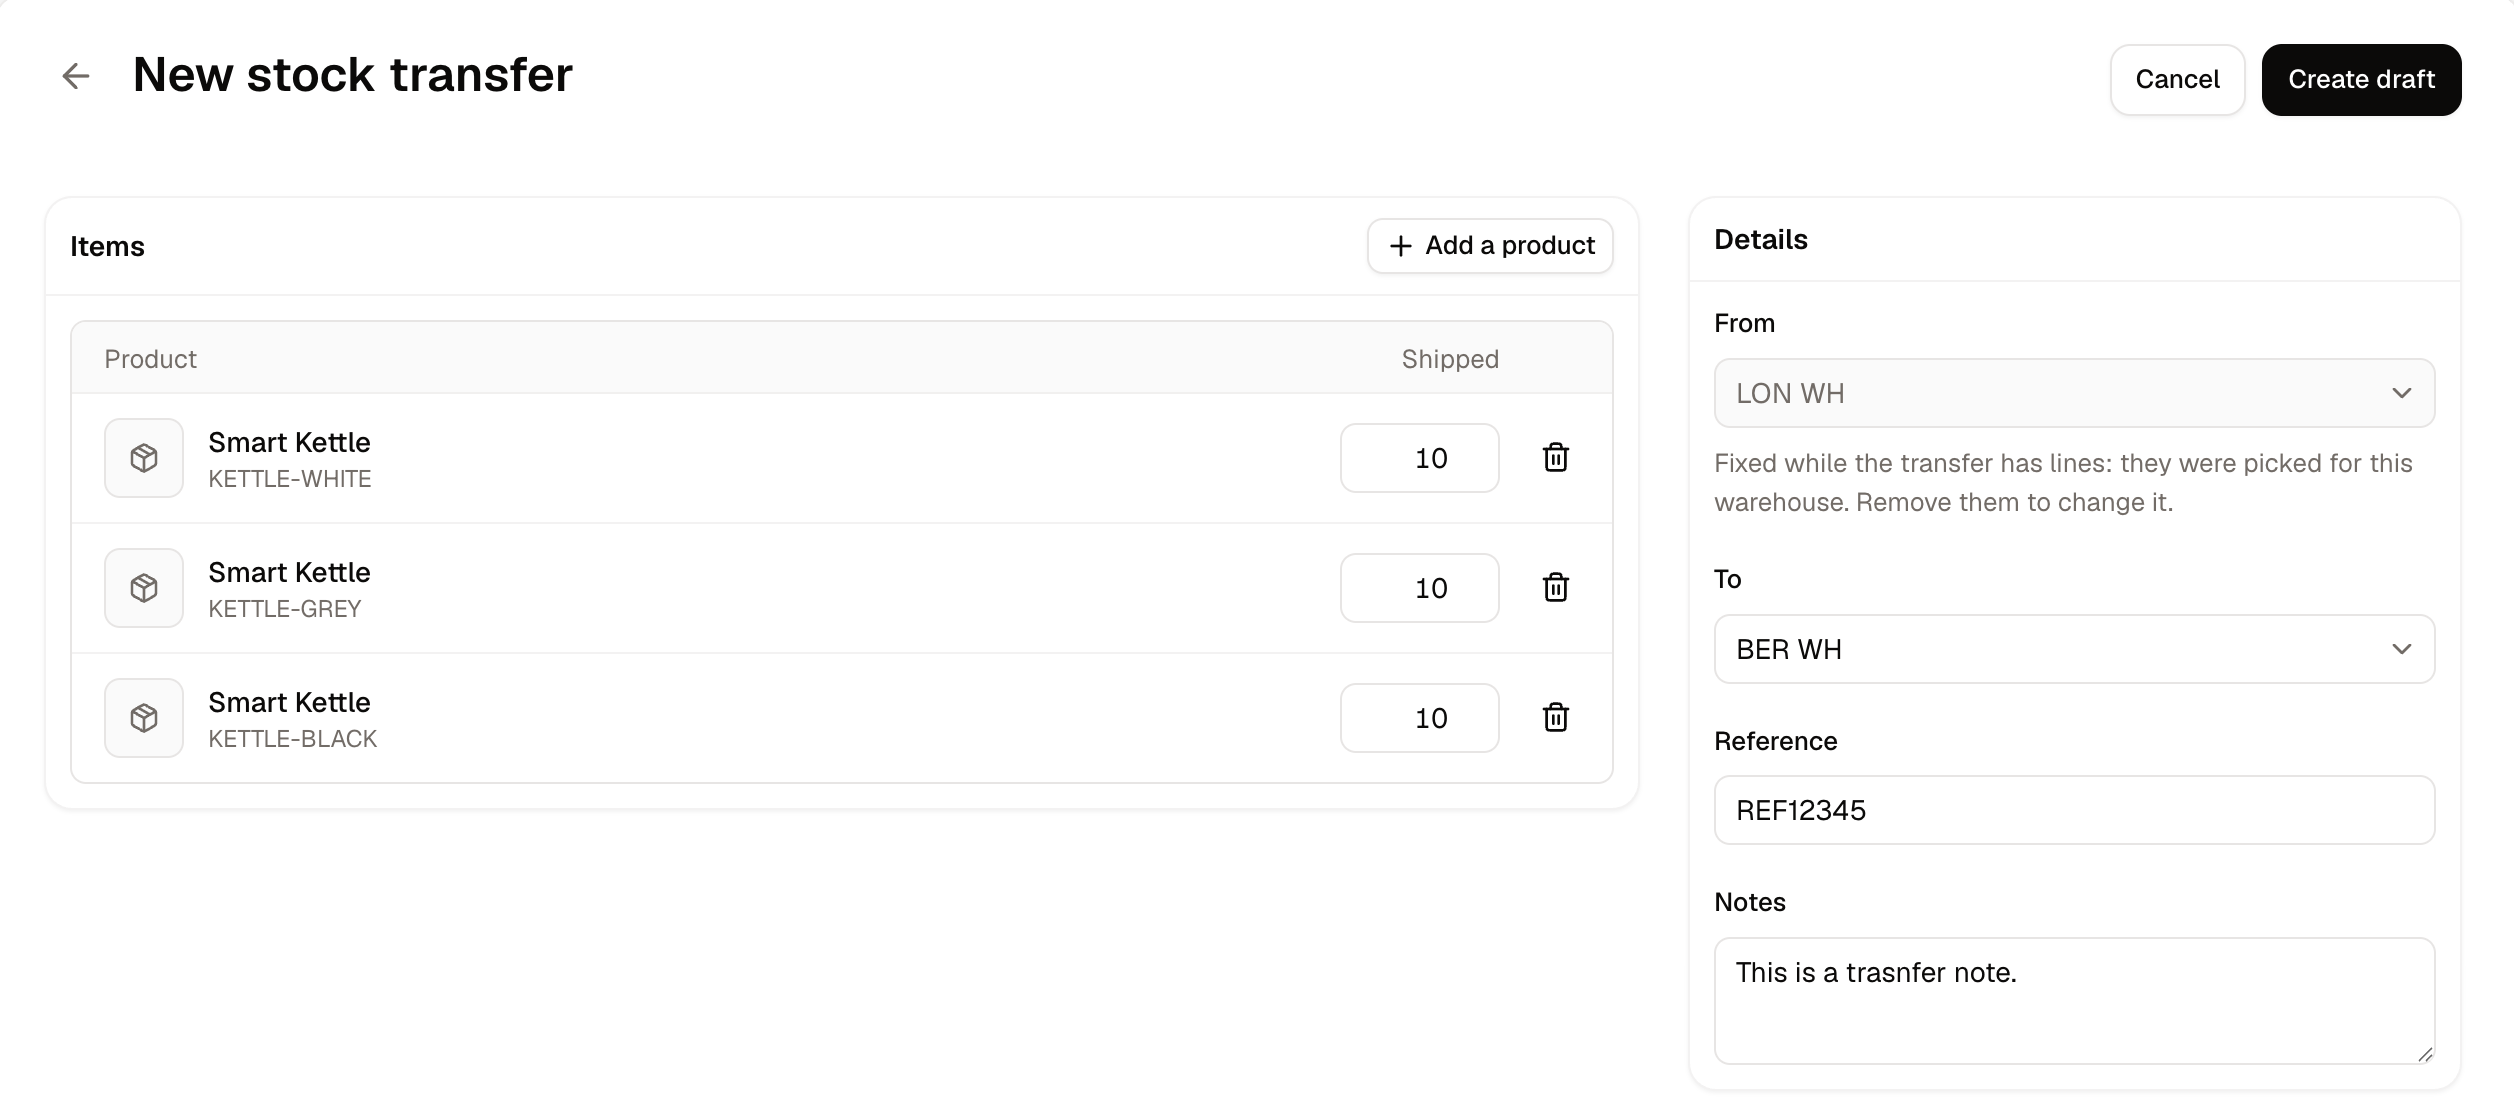Screen dimensions: 2514x1114
Task: Click the Items section title
Action: pyautogui.click(x=107, y=247)
